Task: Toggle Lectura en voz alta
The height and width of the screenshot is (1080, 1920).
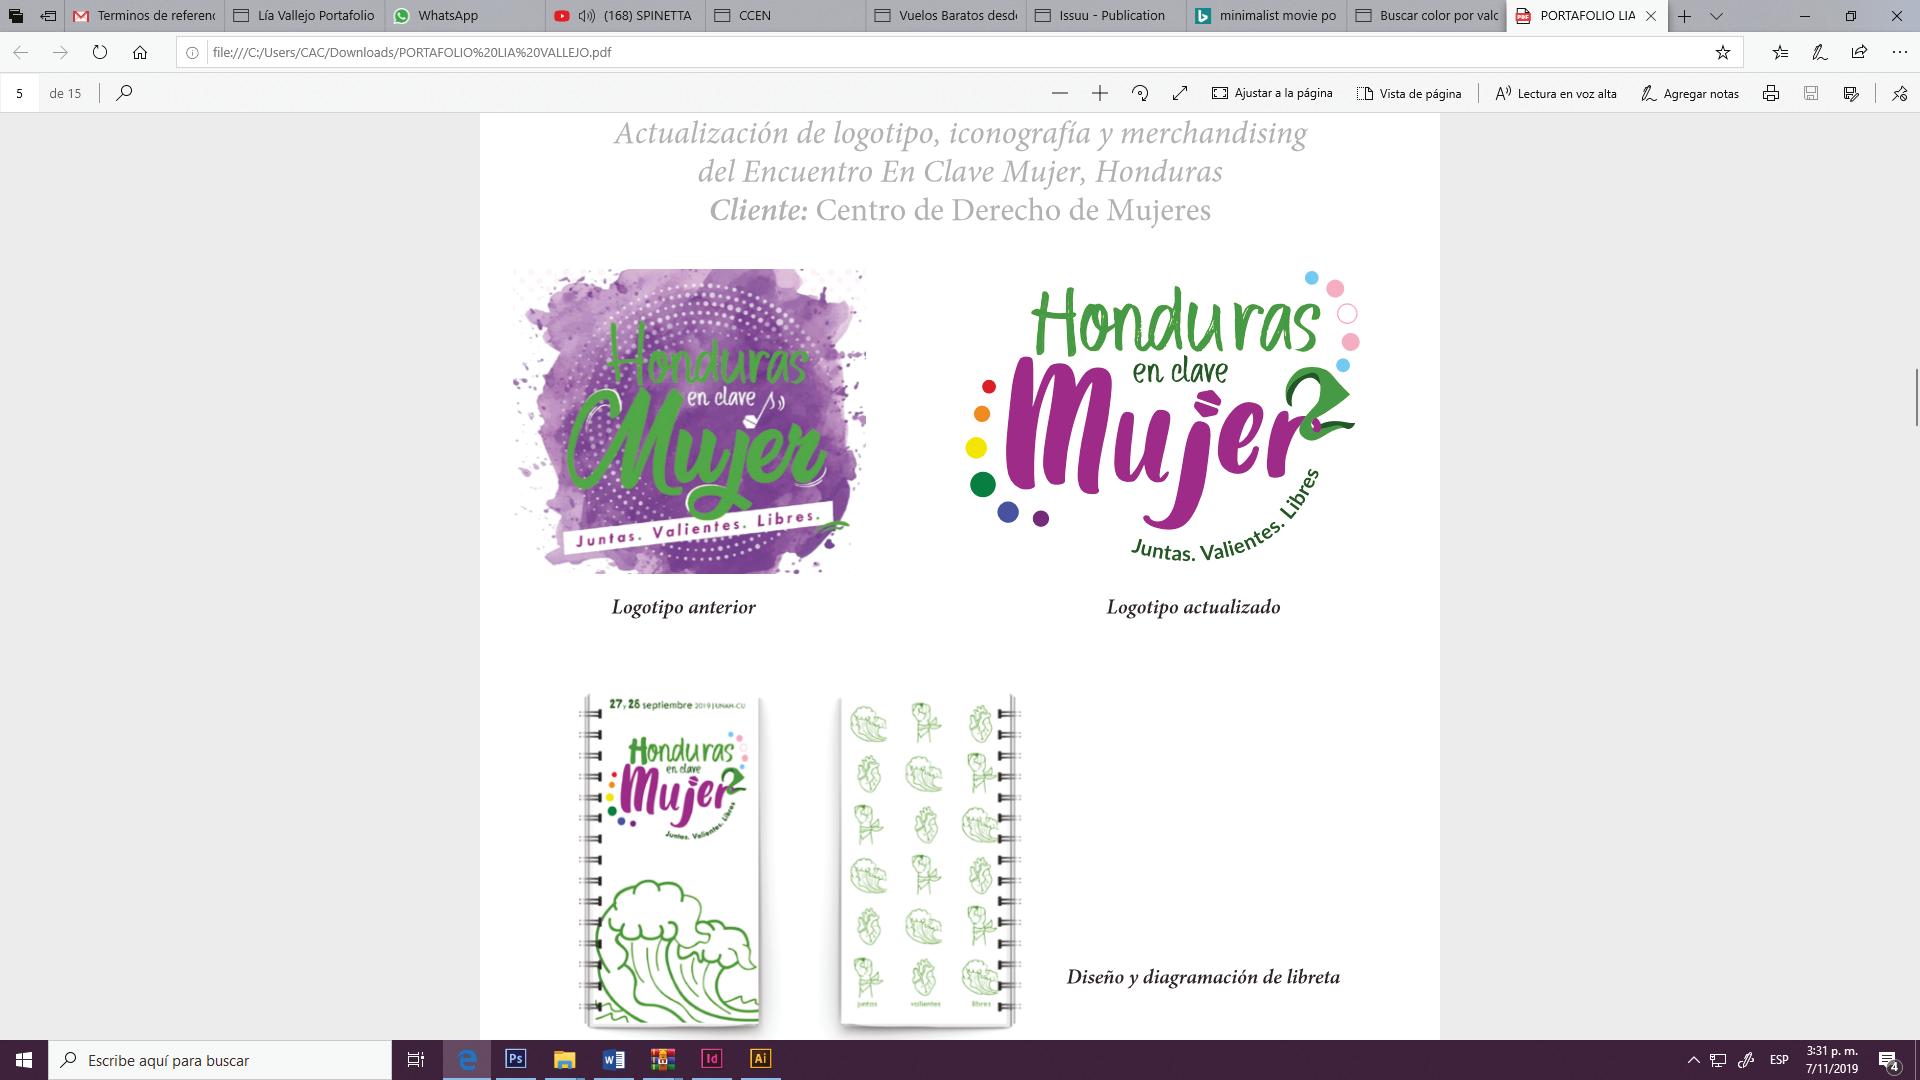Action: (x=1556, y=93)
